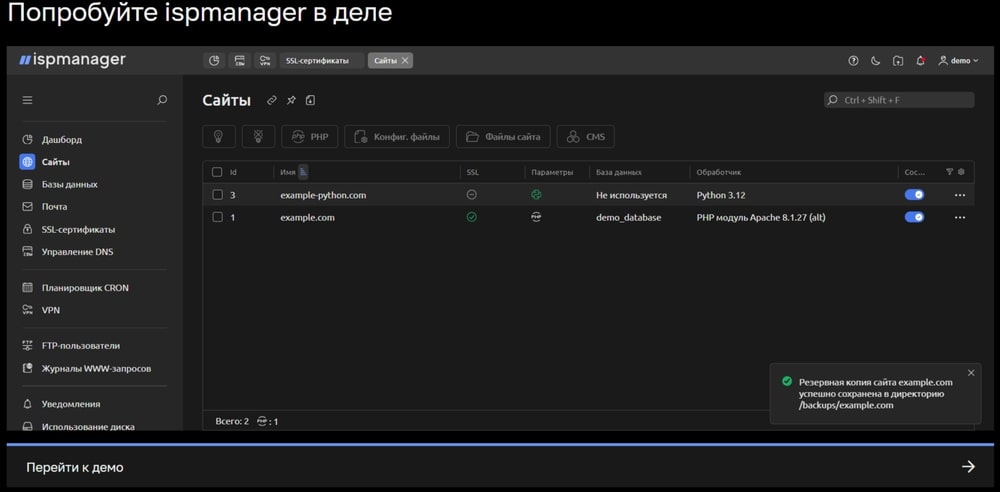
Task: Follow the Перейти к демо link
Action: tap(500, 467)
